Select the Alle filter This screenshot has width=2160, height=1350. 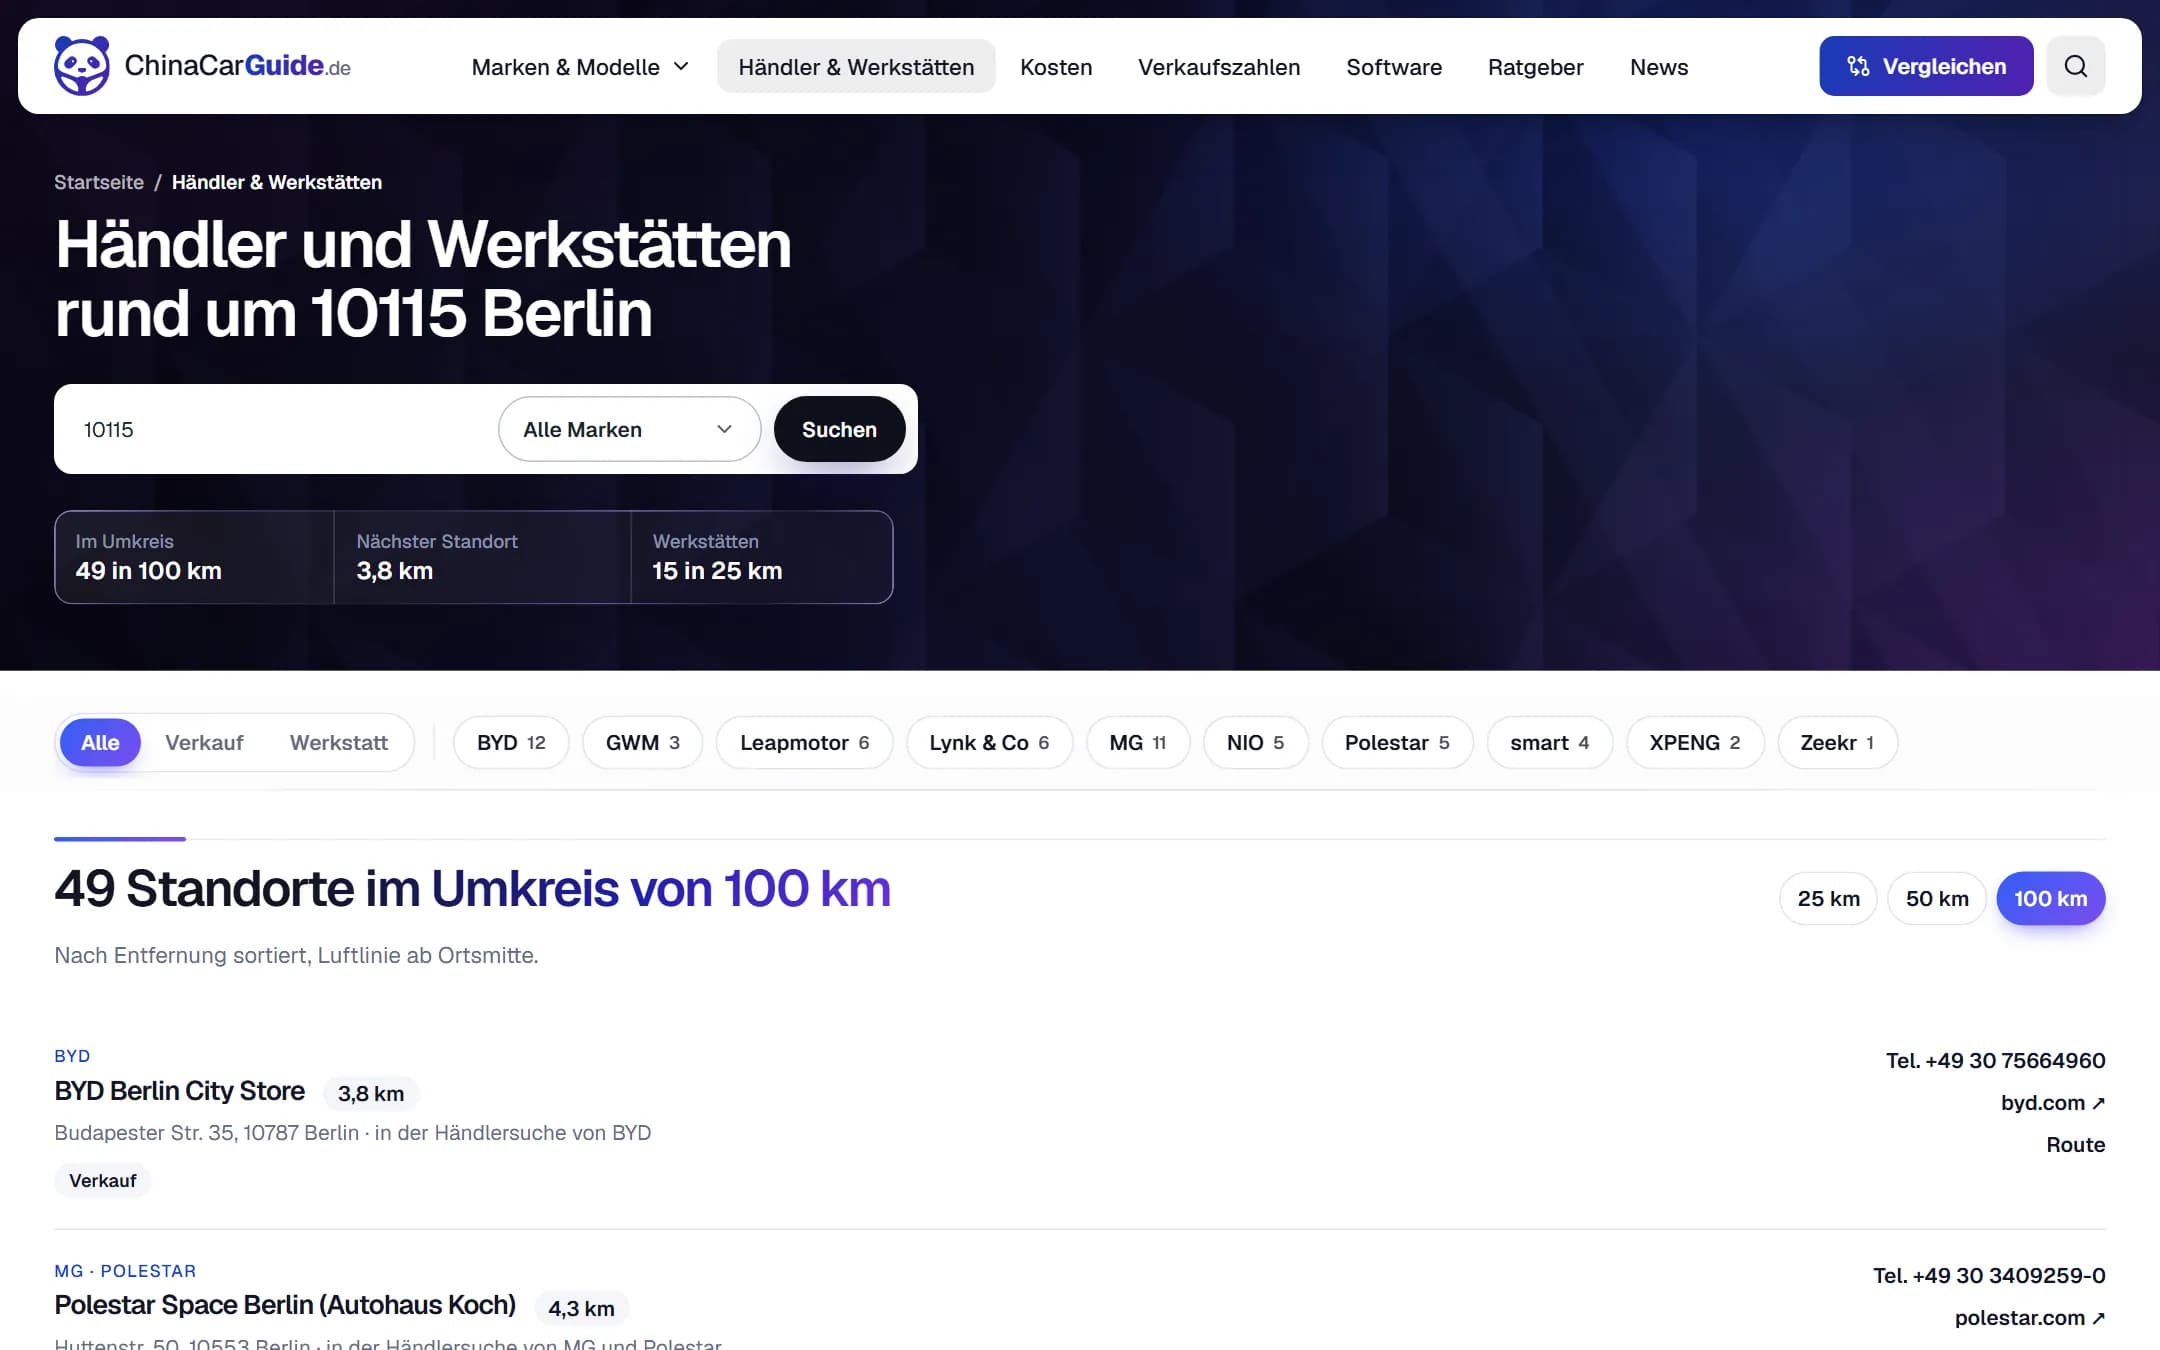[x=100, y=742]
